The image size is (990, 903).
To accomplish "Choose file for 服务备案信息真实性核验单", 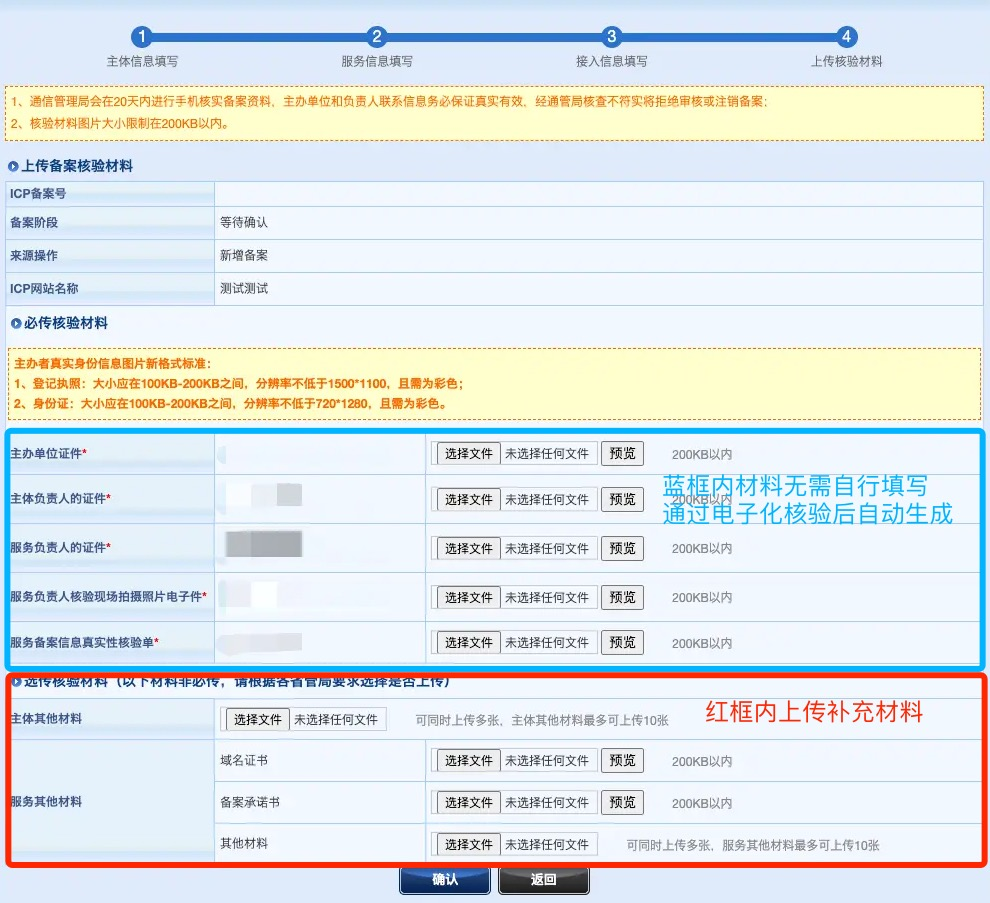I will [468, 643].
